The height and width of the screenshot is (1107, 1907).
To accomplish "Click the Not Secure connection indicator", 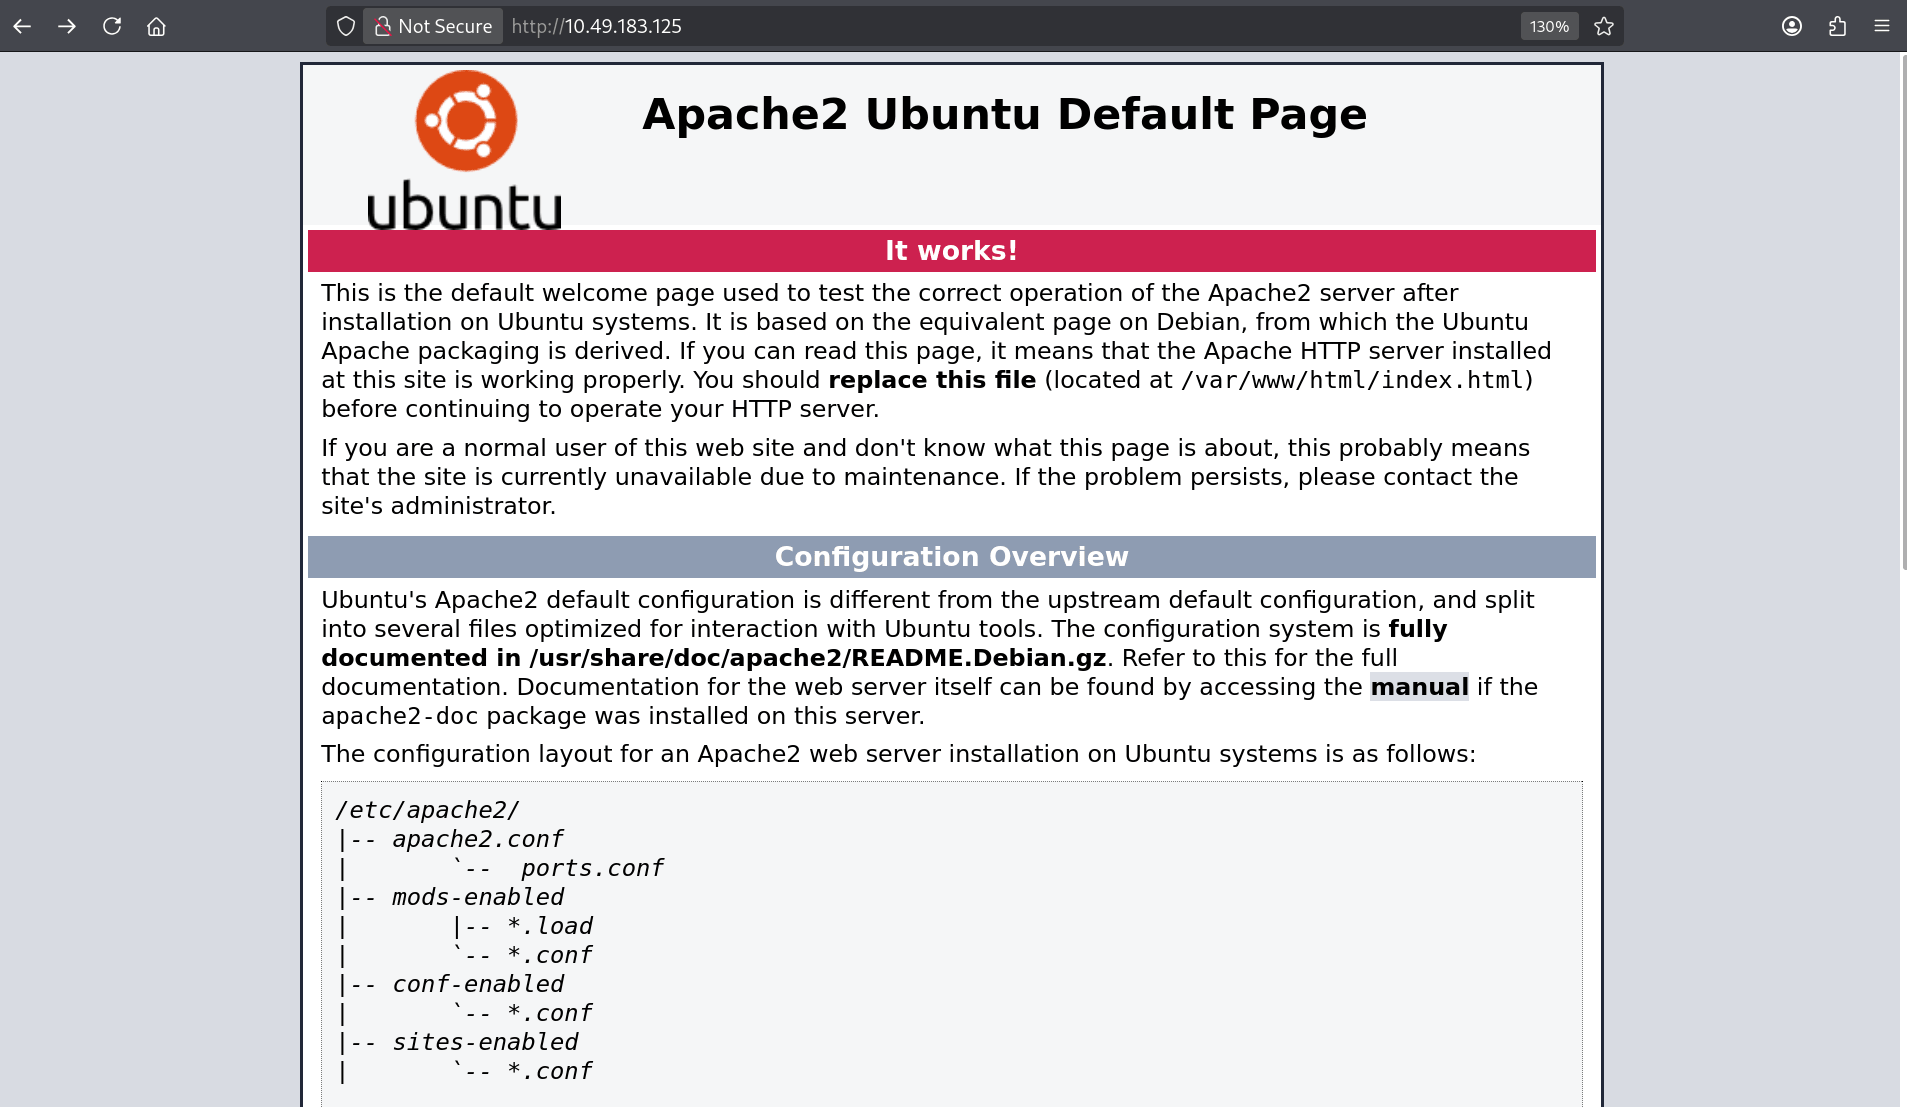I will tap(433, 26).
